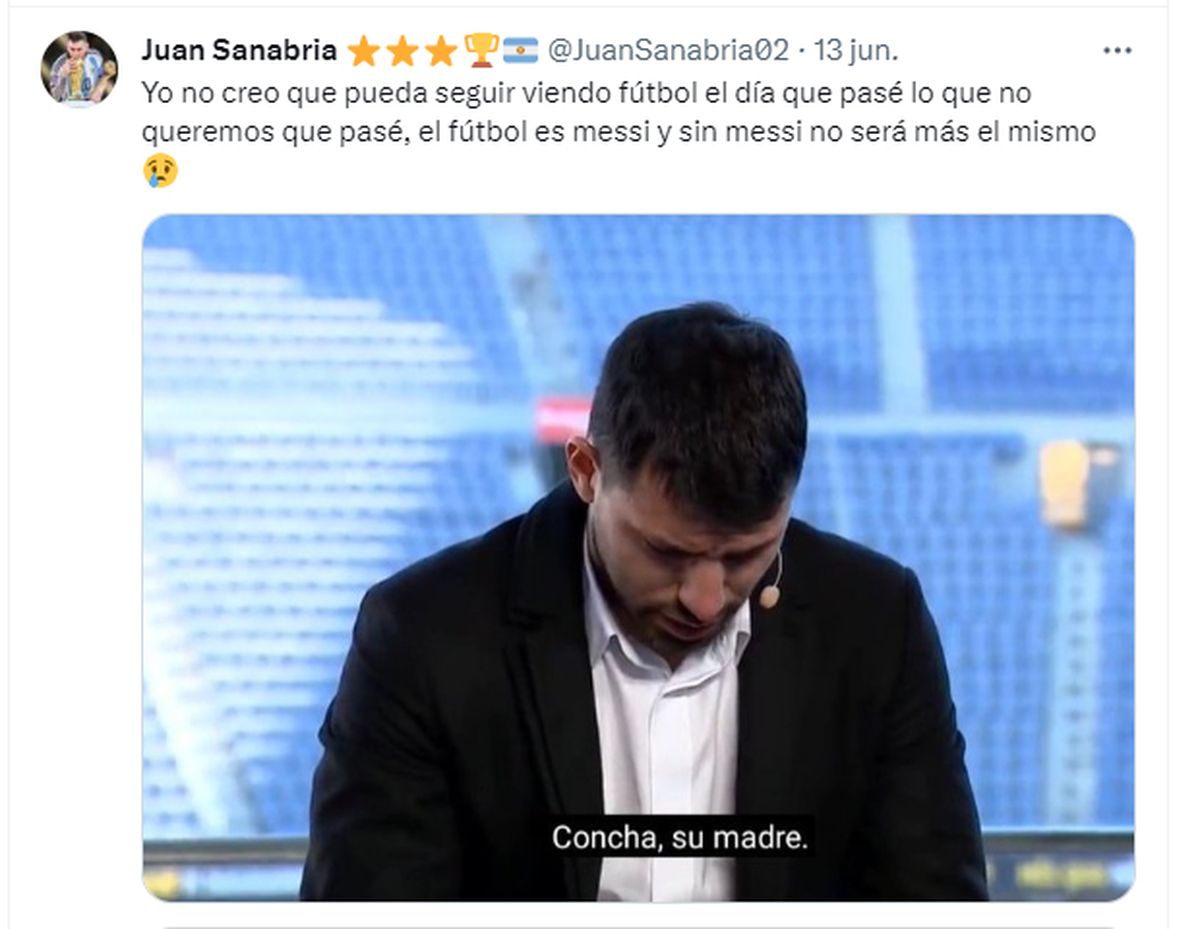Click the 13 jun. timestamp
Viewport: 1200px width, 929px height.
pos(856,49)
